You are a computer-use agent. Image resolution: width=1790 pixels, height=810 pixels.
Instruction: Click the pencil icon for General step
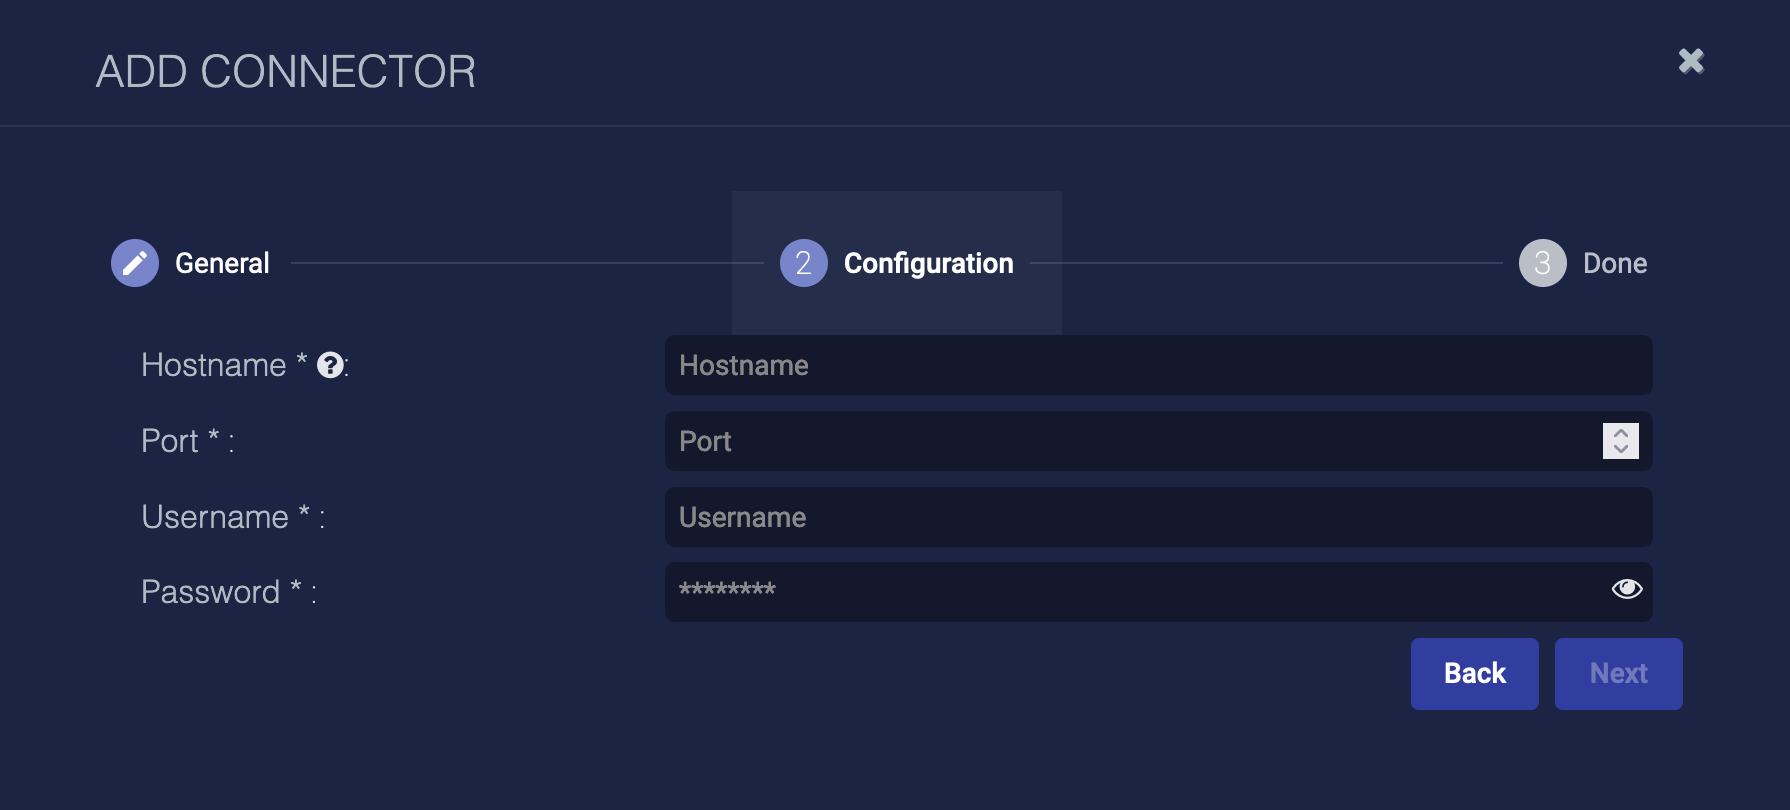click(x=135, y=263)
